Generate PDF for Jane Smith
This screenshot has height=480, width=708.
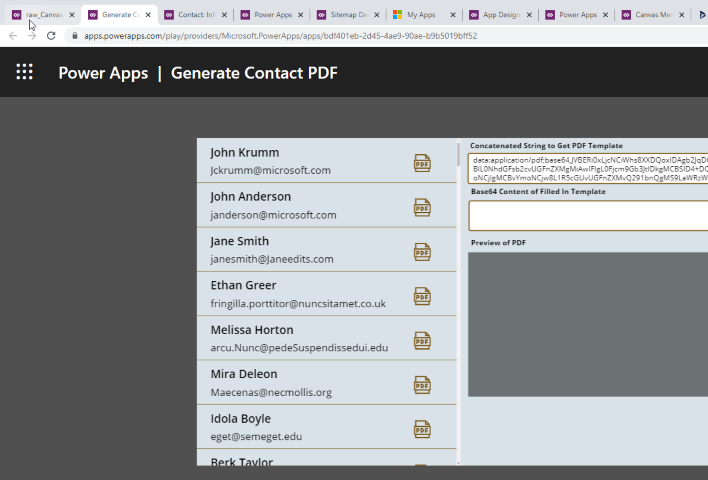coord(422,252)
